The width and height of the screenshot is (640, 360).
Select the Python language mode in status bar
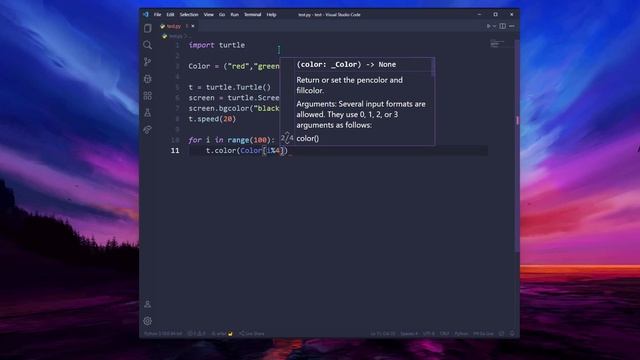coord(461,333)
